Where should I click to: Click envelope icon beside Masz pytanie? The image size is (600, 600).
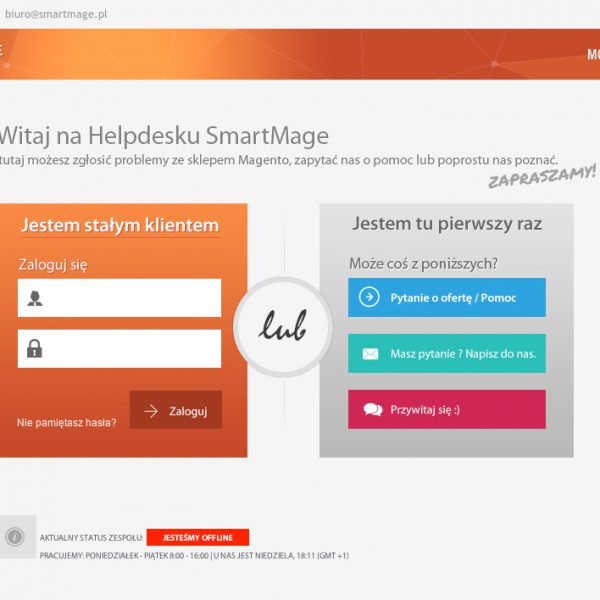pyautogui.click(x=370, y=354)
